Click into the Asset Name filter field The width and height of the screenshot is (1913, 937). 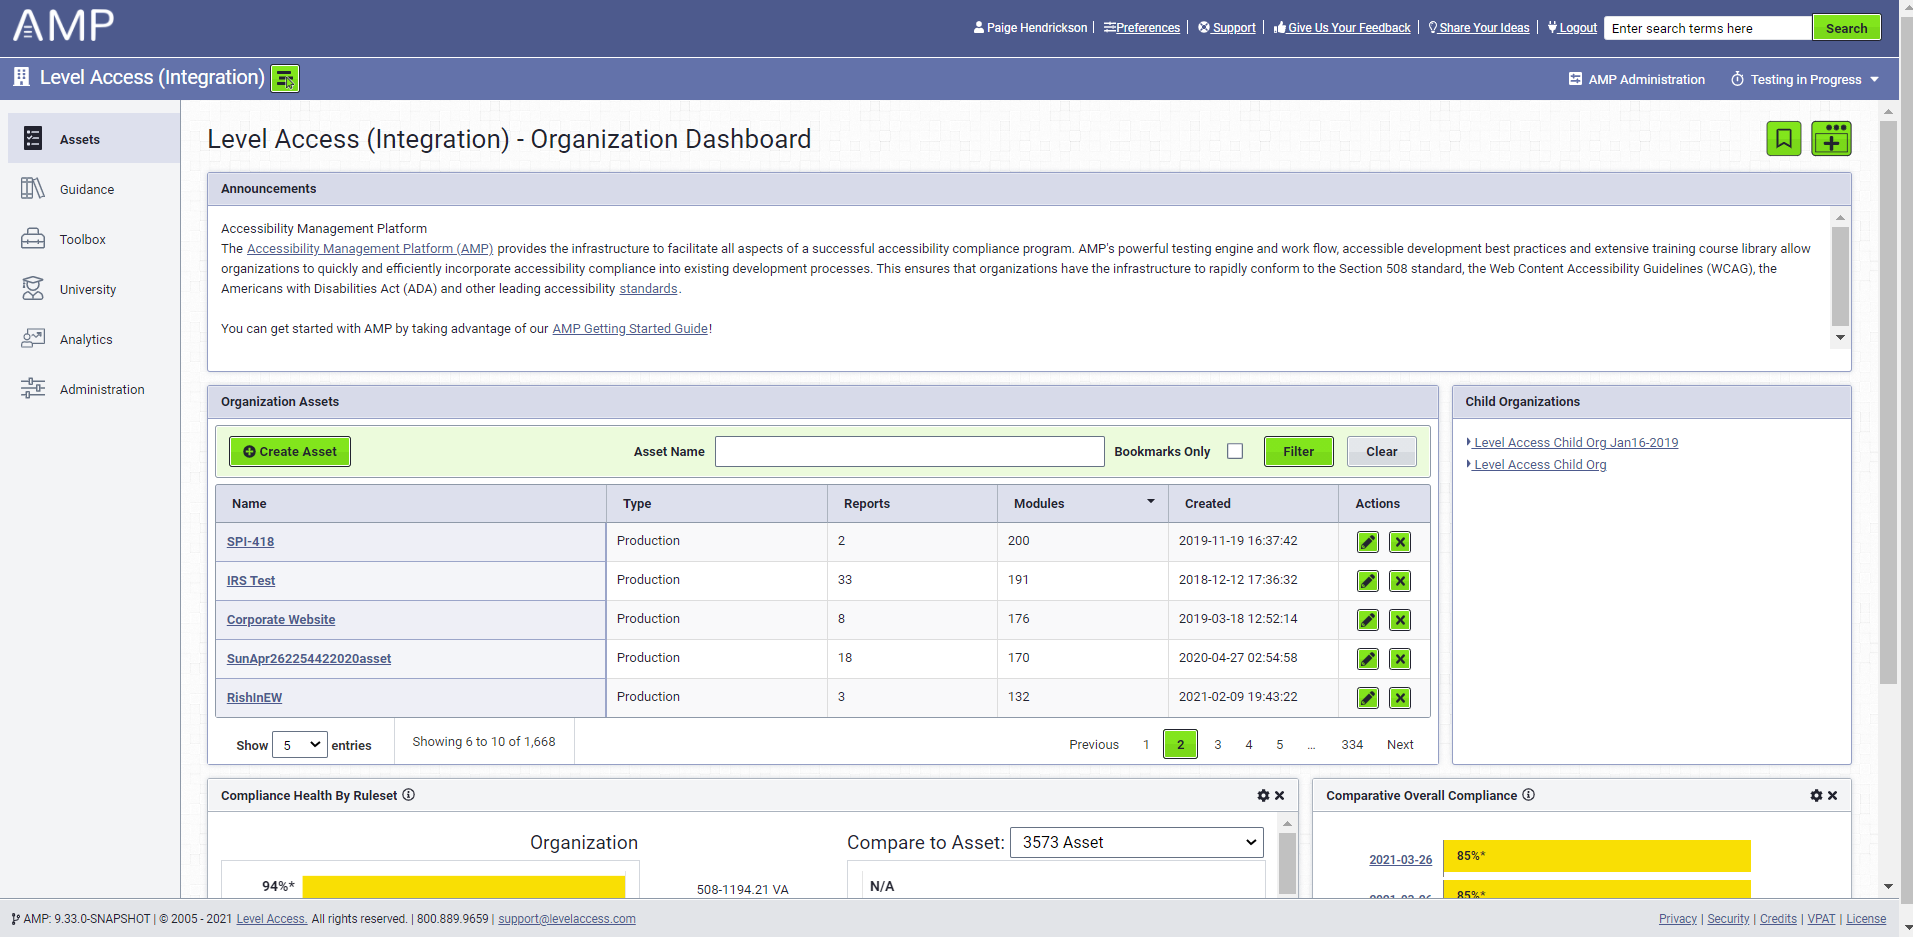point(909,452)
